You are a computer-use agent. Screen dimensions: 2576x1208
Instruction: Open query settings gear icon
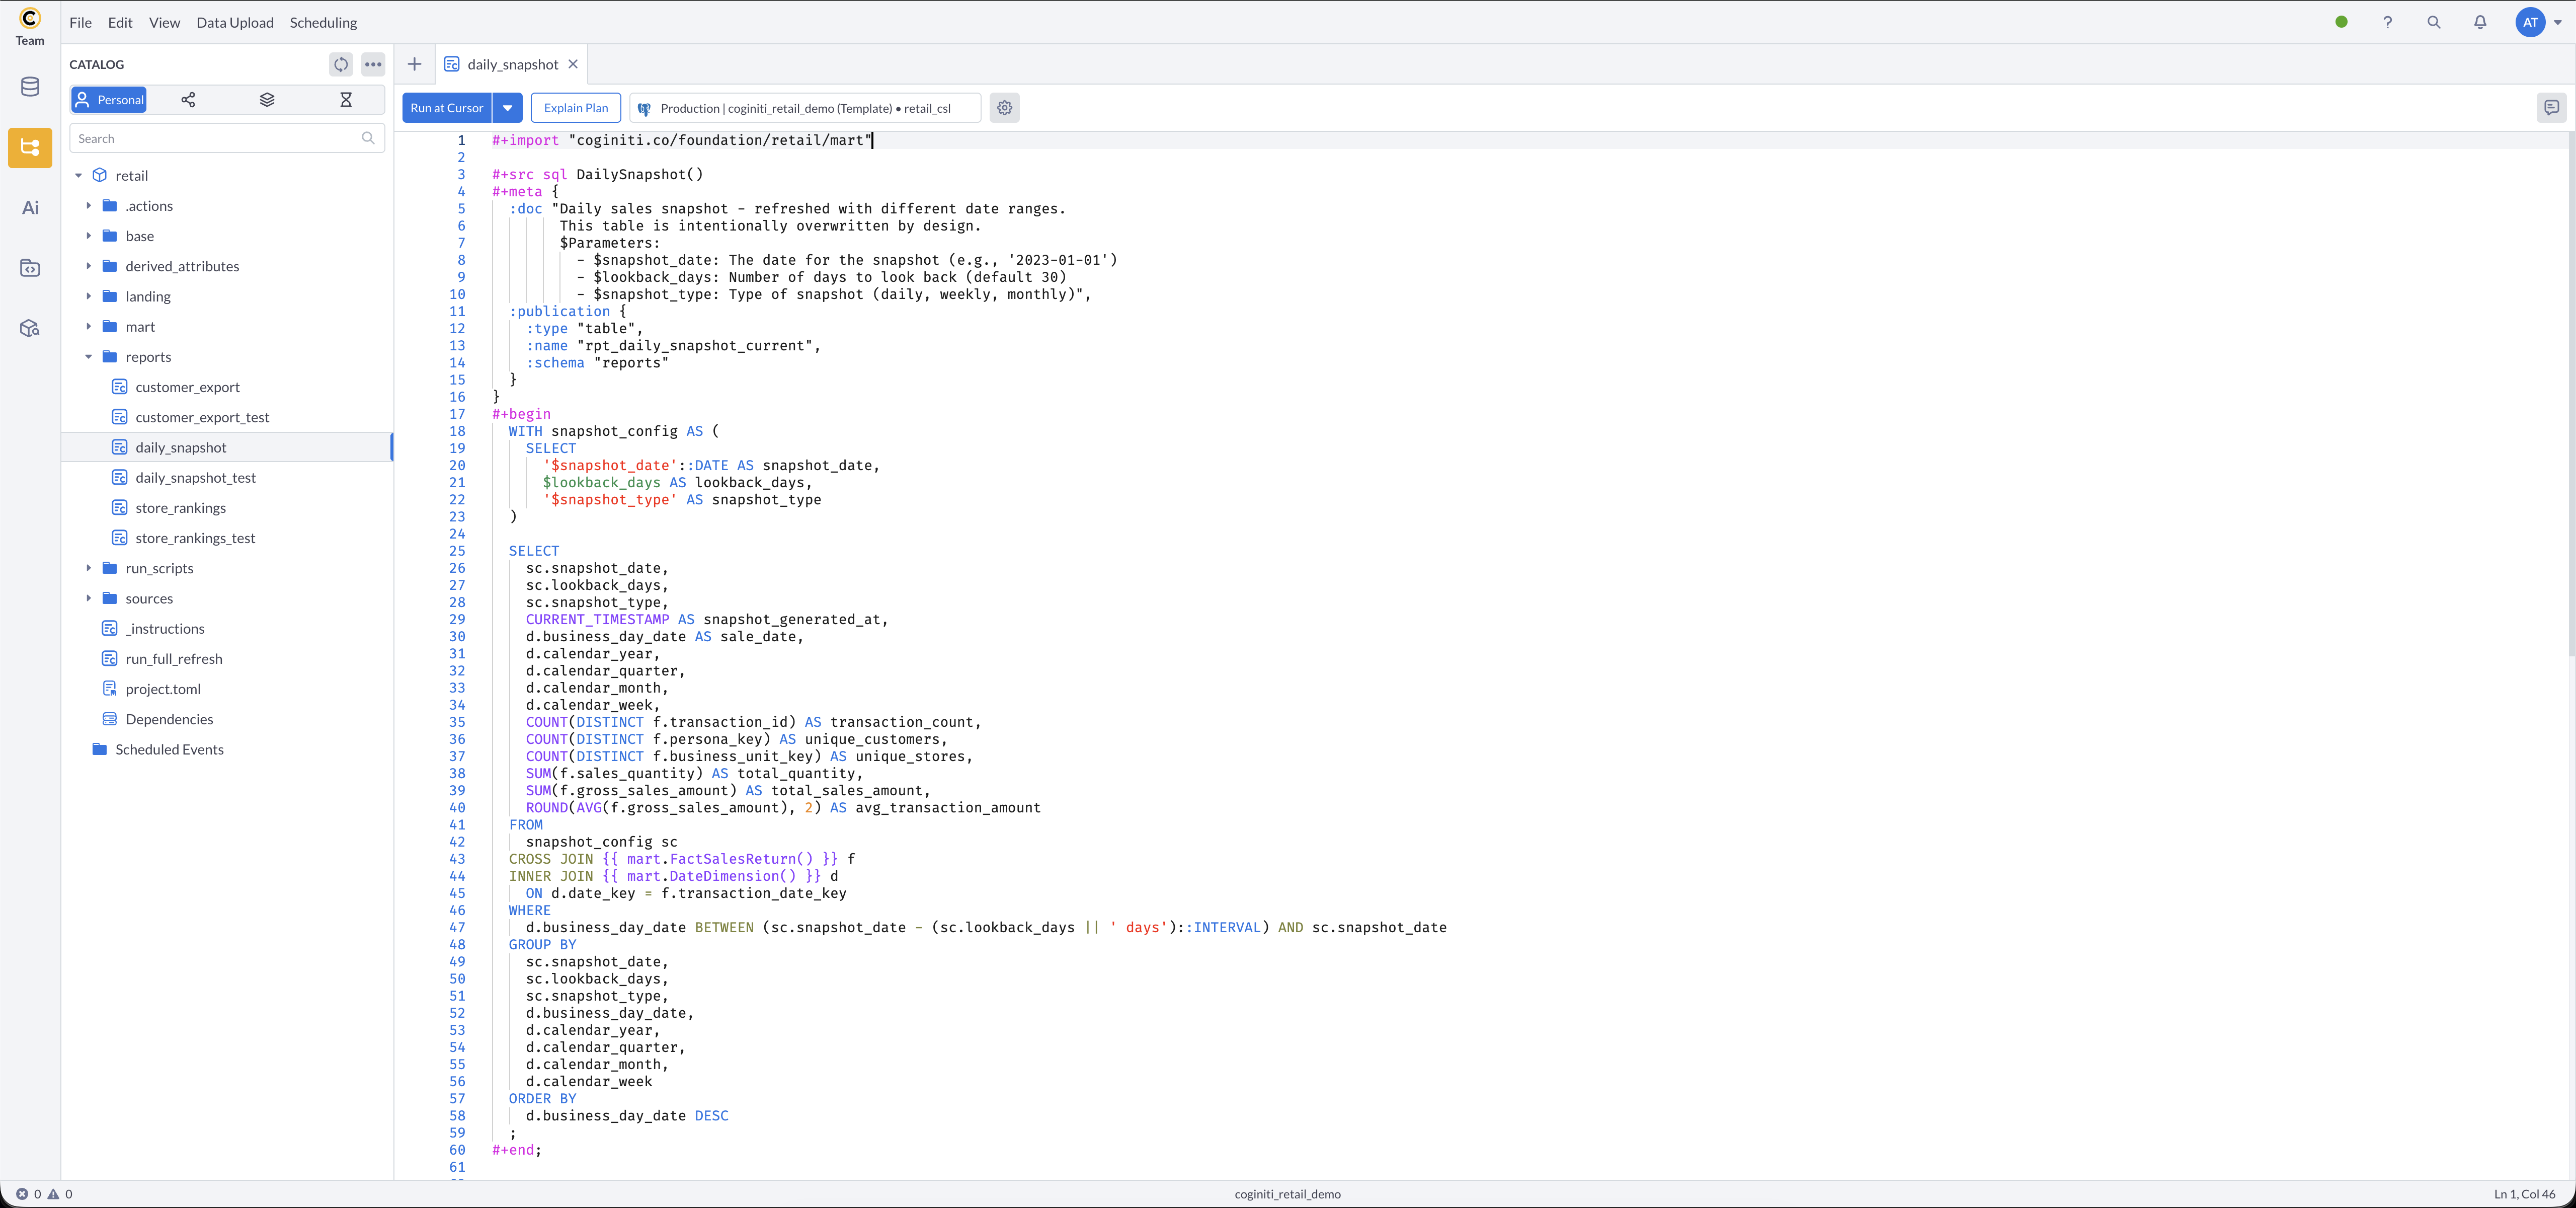[1004, 108]
